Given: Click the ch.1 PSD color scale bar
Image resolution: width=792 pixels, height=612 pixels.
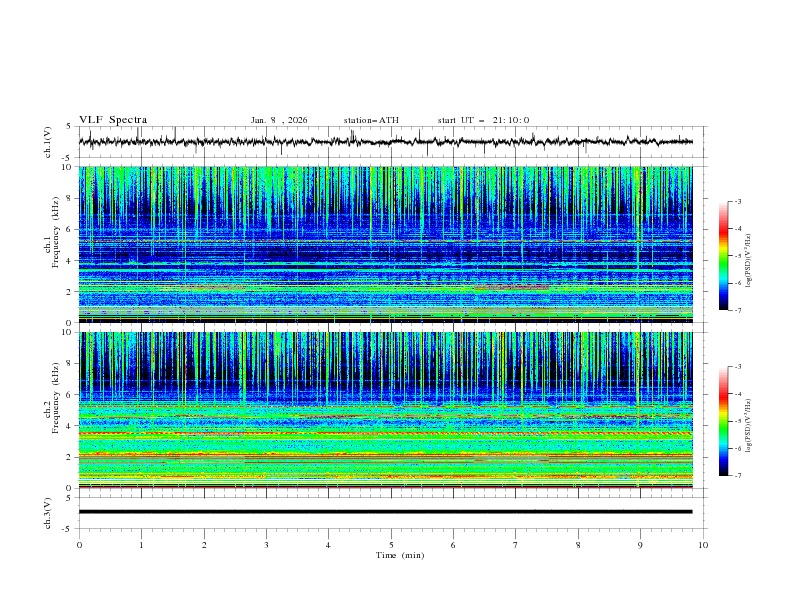Looking at the screenshot, I should coord(723,256).
